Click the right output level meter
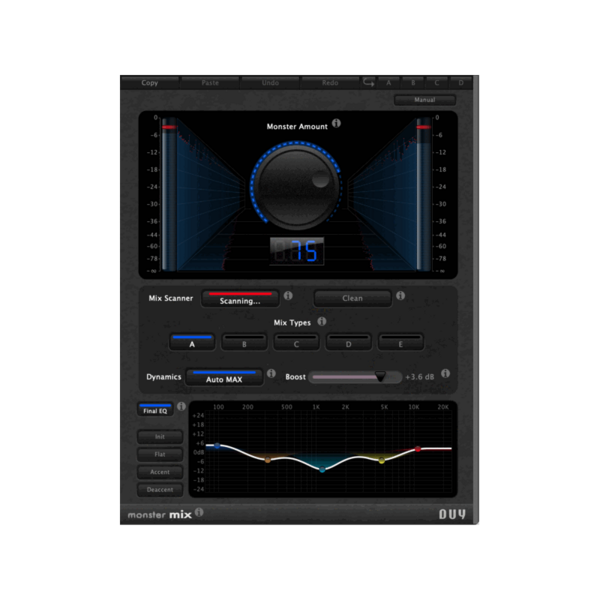Viewport: 600px width, 600px height. click(x=424, y=194)
